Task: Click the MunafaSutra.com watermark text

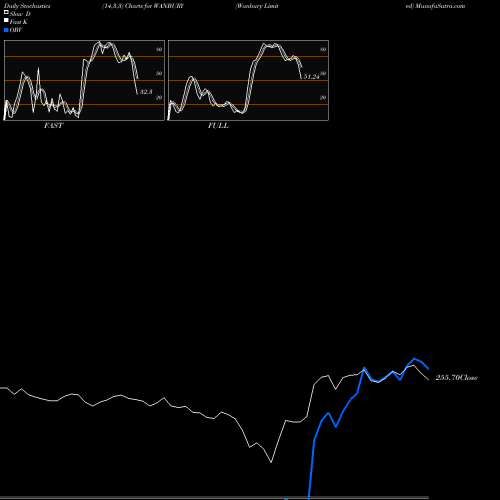Action: point(440,6)
